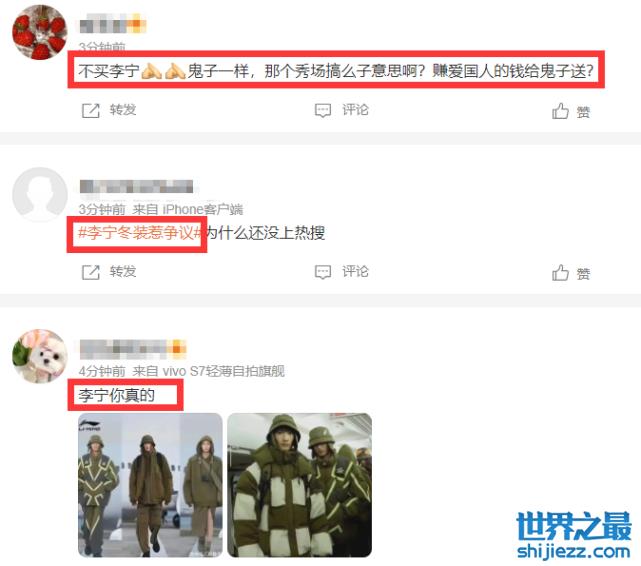Click 评论 text on second post
Image resolution: width=641 pixels, height=566 pixels.
(x=355, y=272)
